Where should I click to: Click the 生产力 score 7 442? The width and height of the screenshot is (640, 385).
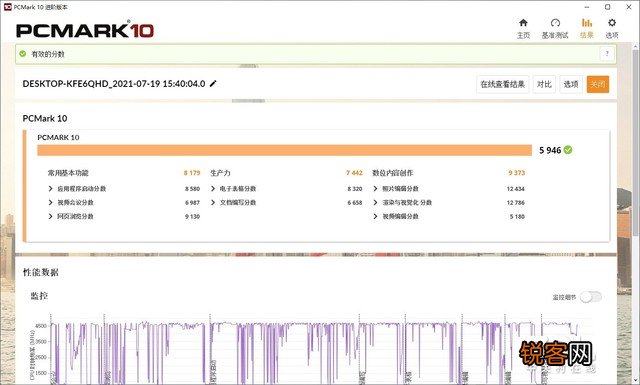click(x=354, y=173)
